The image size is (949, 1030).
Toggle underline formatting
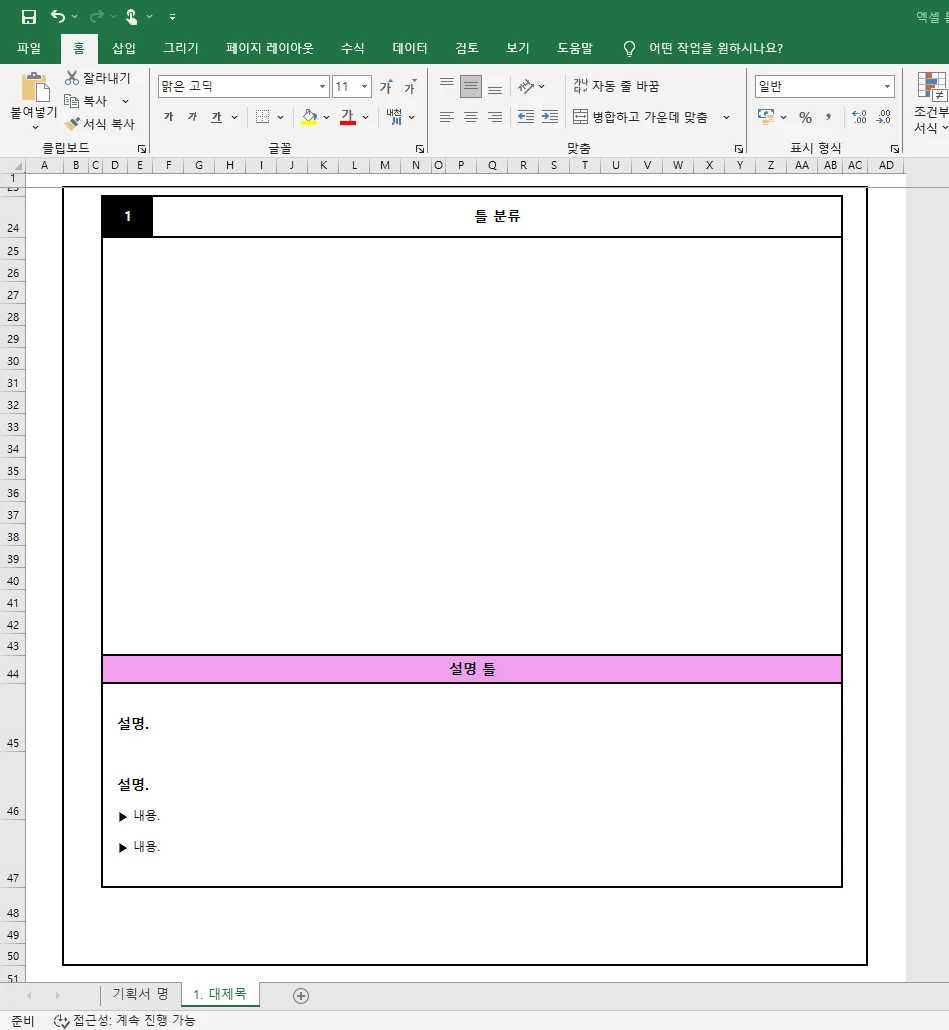click(217, 117)
